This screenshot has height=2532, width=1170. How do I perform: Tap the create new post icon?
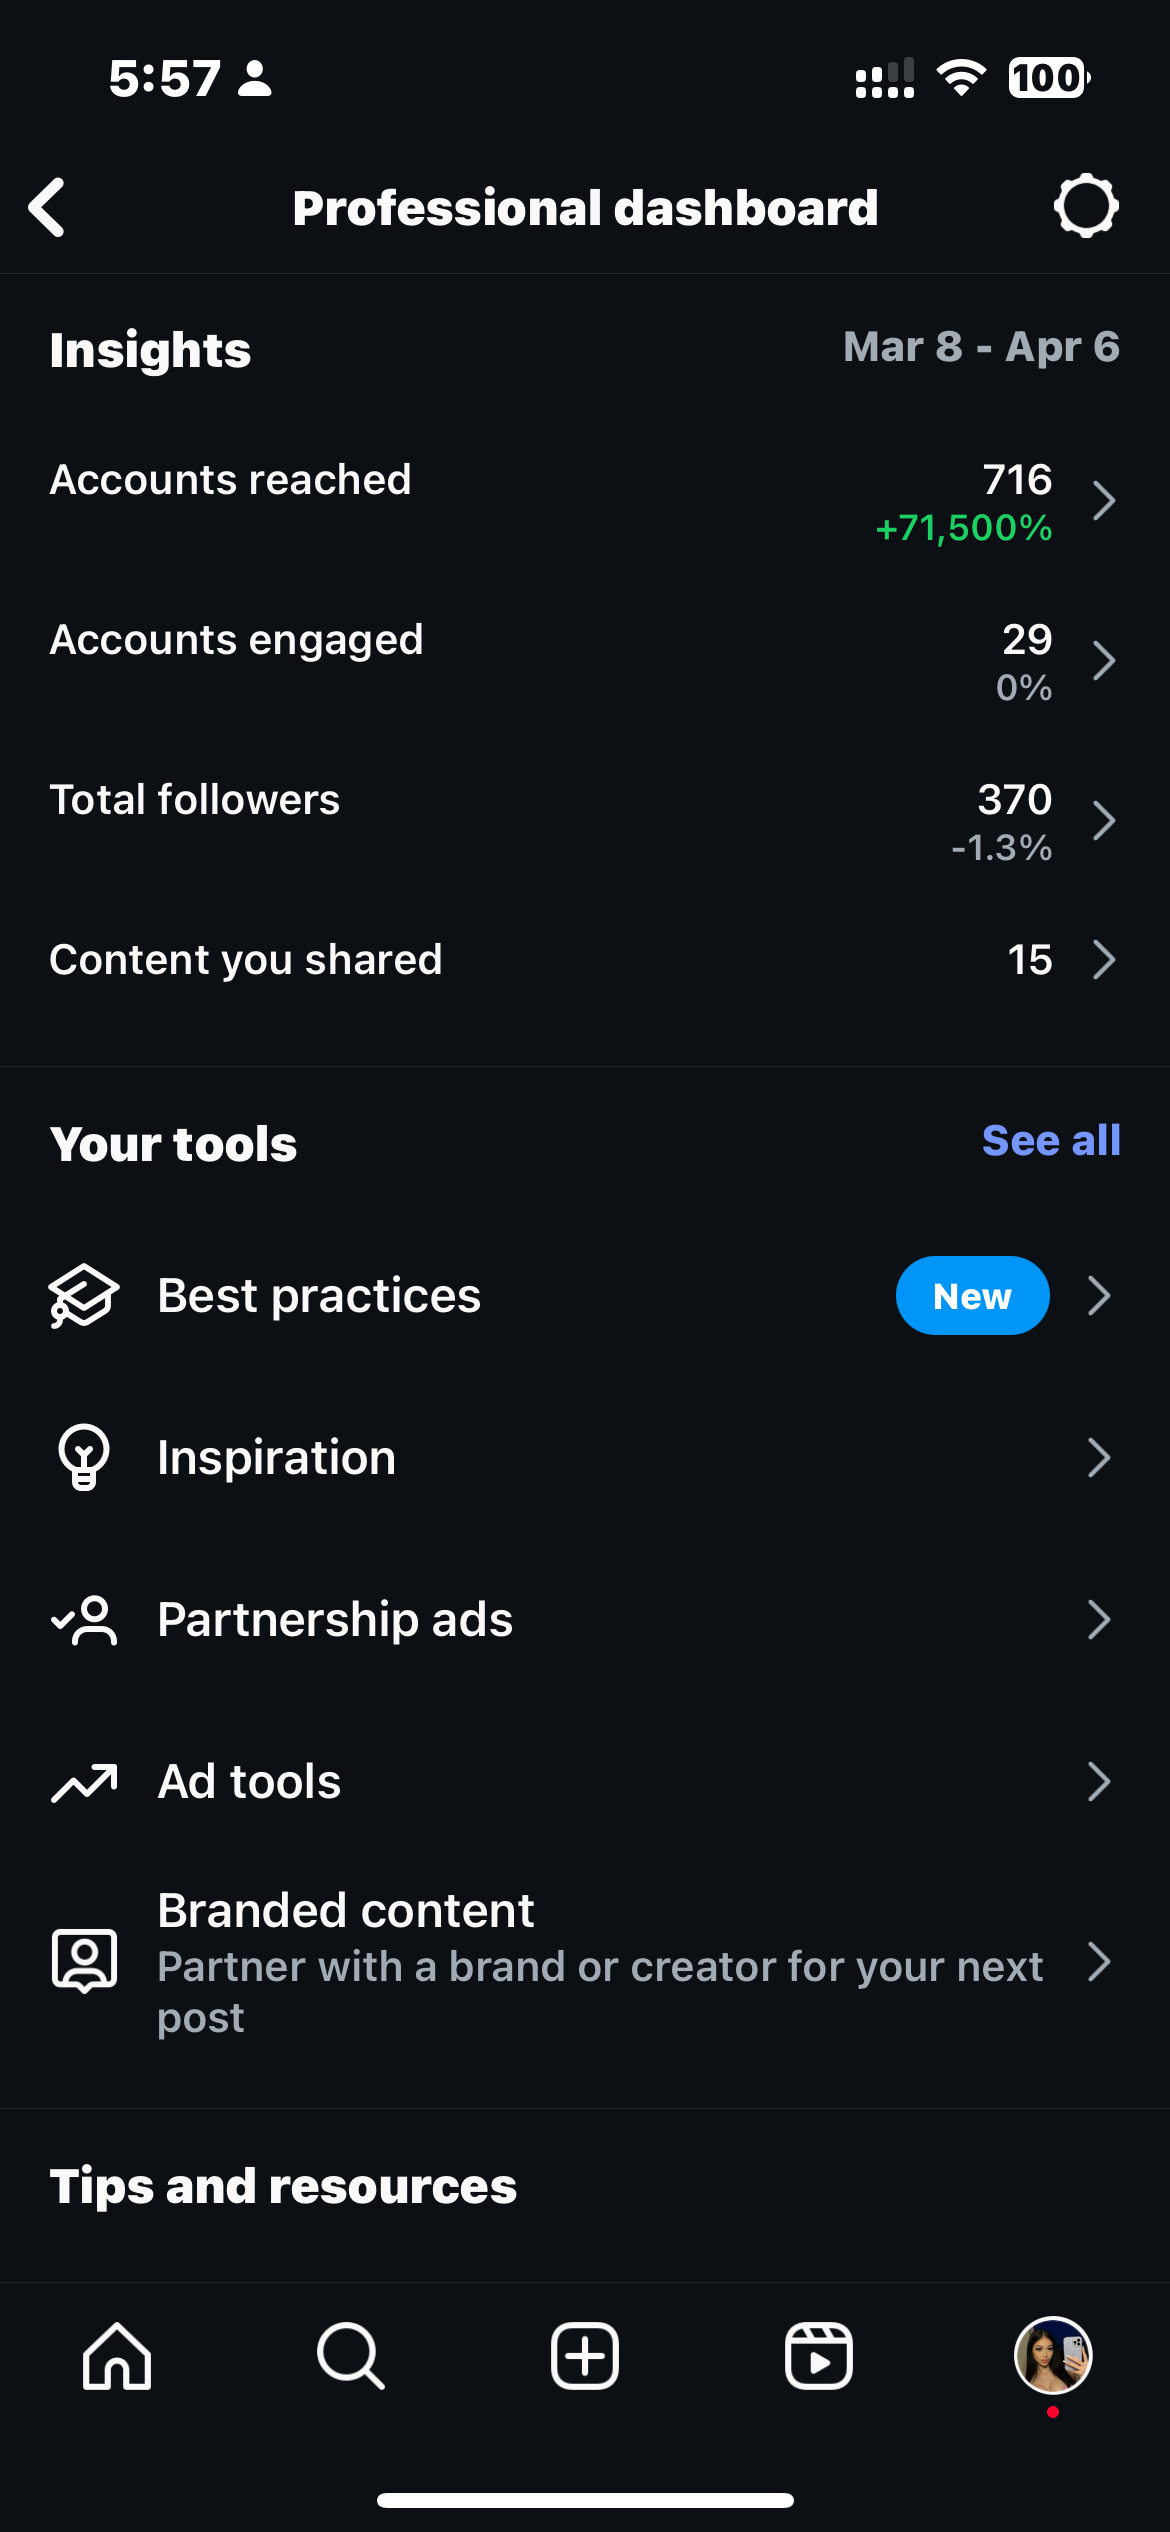point(585,2356)
